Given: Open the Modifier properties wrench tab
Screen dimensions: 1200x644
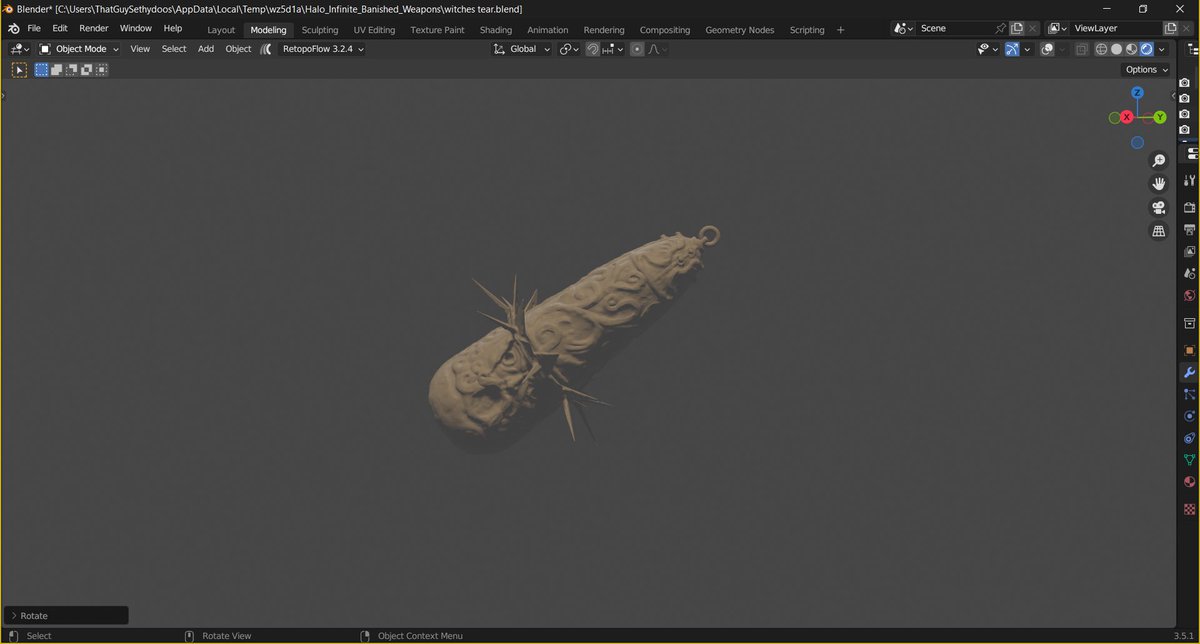Looking at the screenshot, I should (1189, 372).
